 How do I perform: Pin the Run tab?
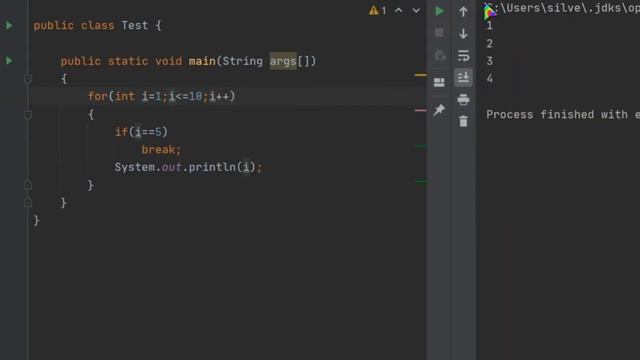tap(439, 109)
